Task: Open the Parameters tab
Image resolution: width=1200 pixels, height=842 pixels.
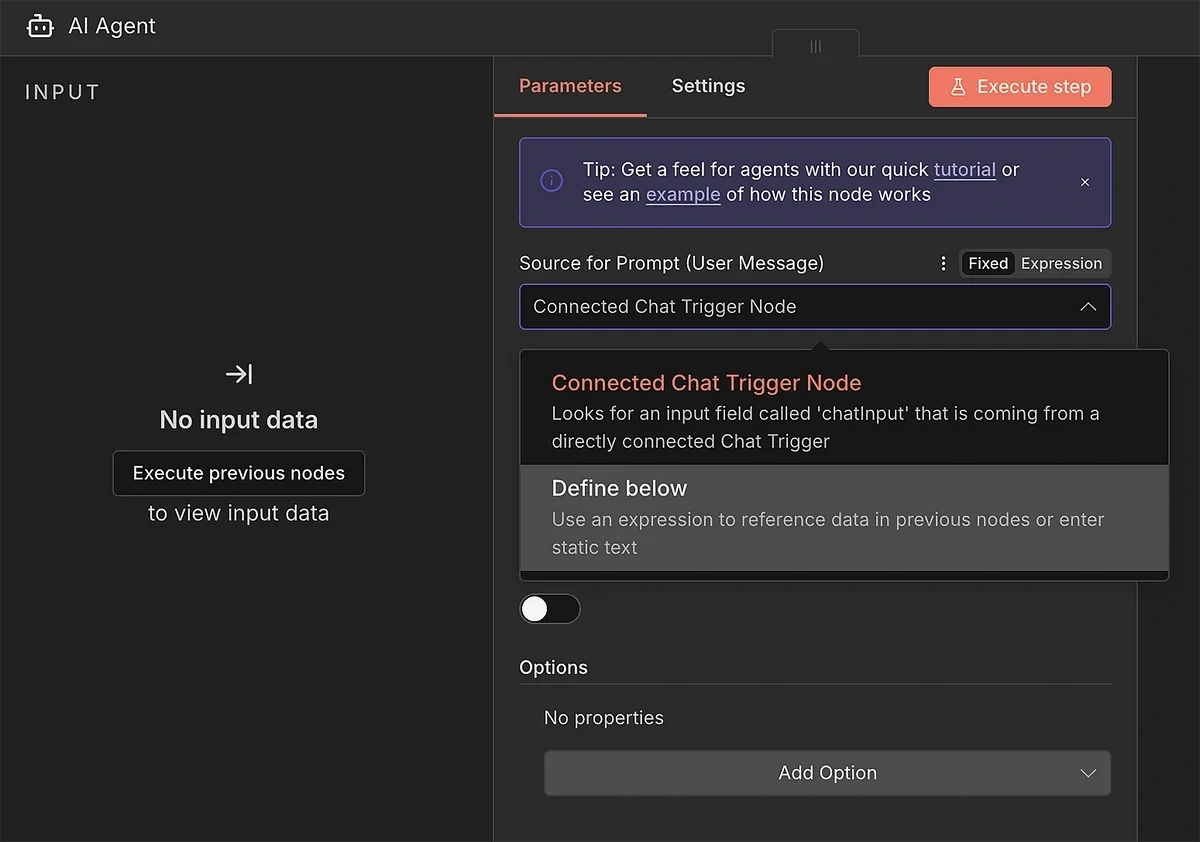Action: click(x=570, y=86)
